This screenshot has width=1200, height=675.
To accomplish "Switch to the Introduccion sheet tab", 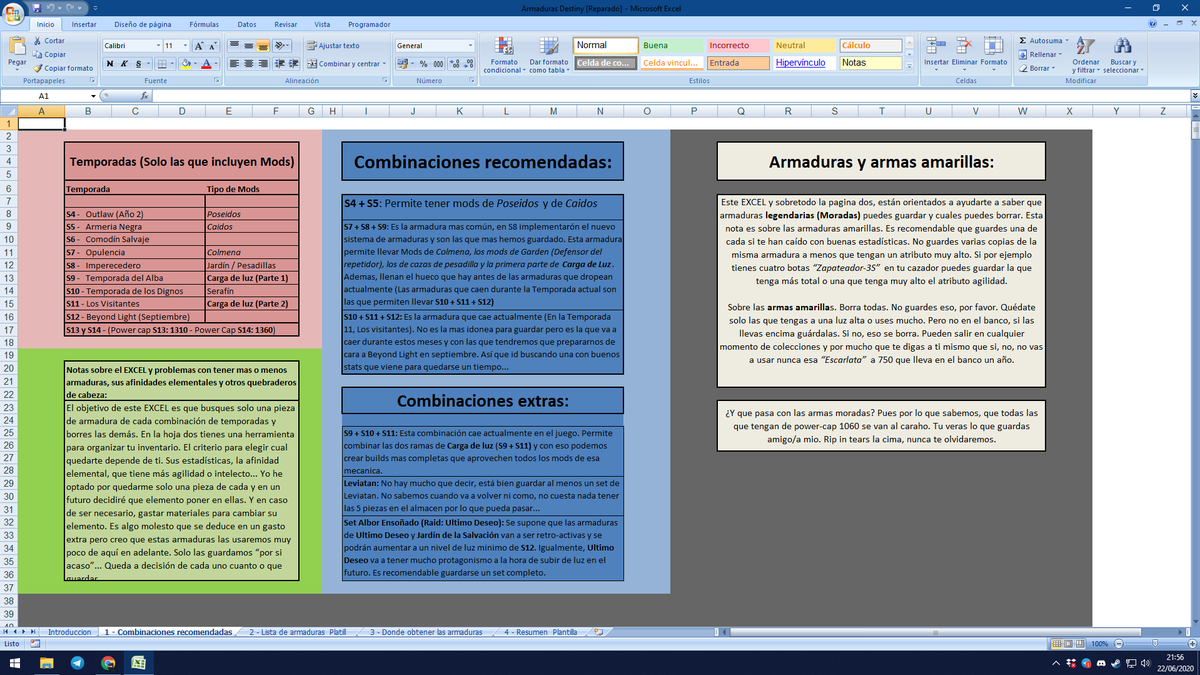I will [70, 632].
